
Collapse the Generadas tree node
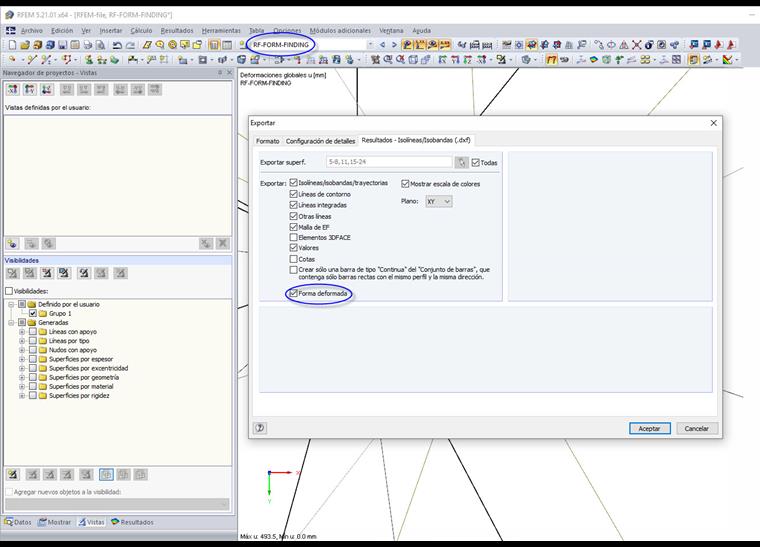(11, 323)
